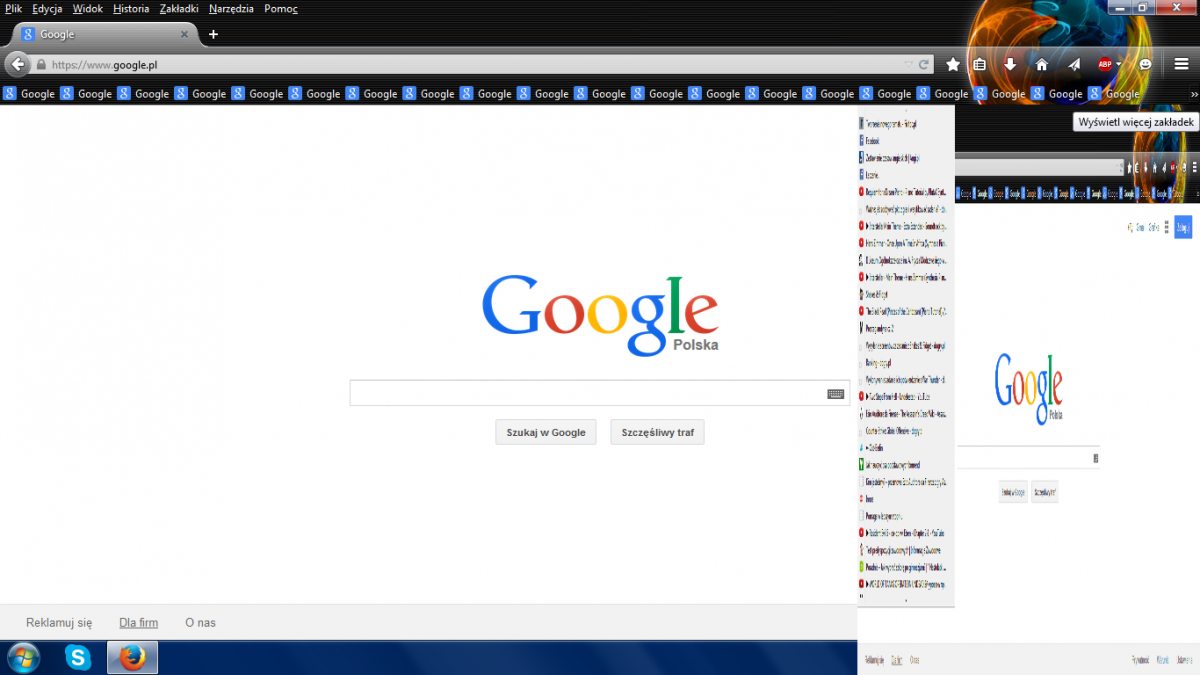Image resolution: width=1200 pixels, height=675 pixels.
Task: Open the on-screen keyboard icon in search box
Action: point(836,394)
